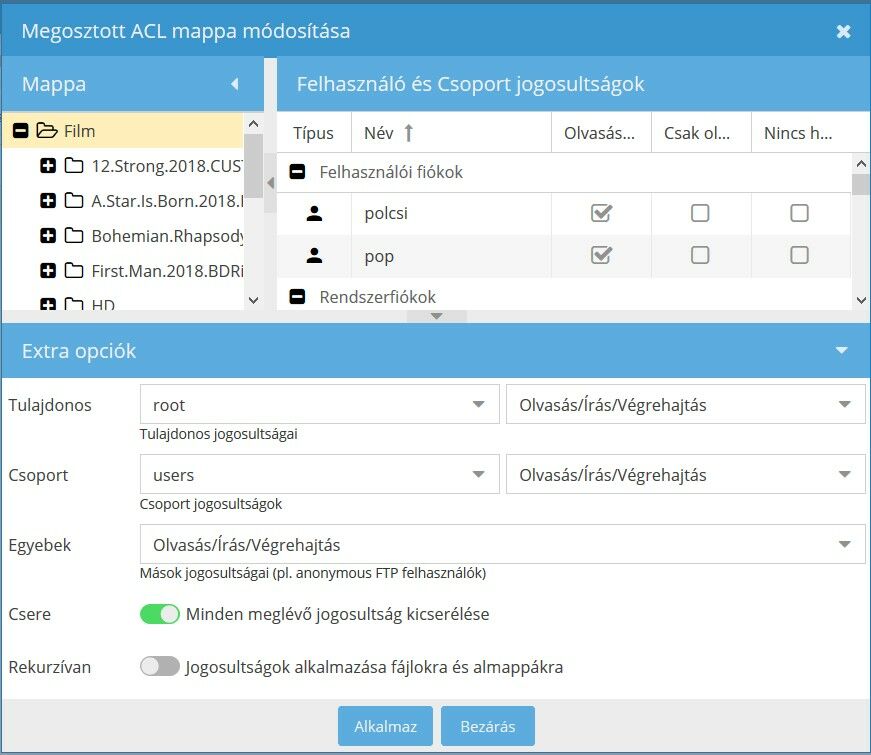Collapse the Extra opciók section arrow
871x755 pixels.
(842, 351)
